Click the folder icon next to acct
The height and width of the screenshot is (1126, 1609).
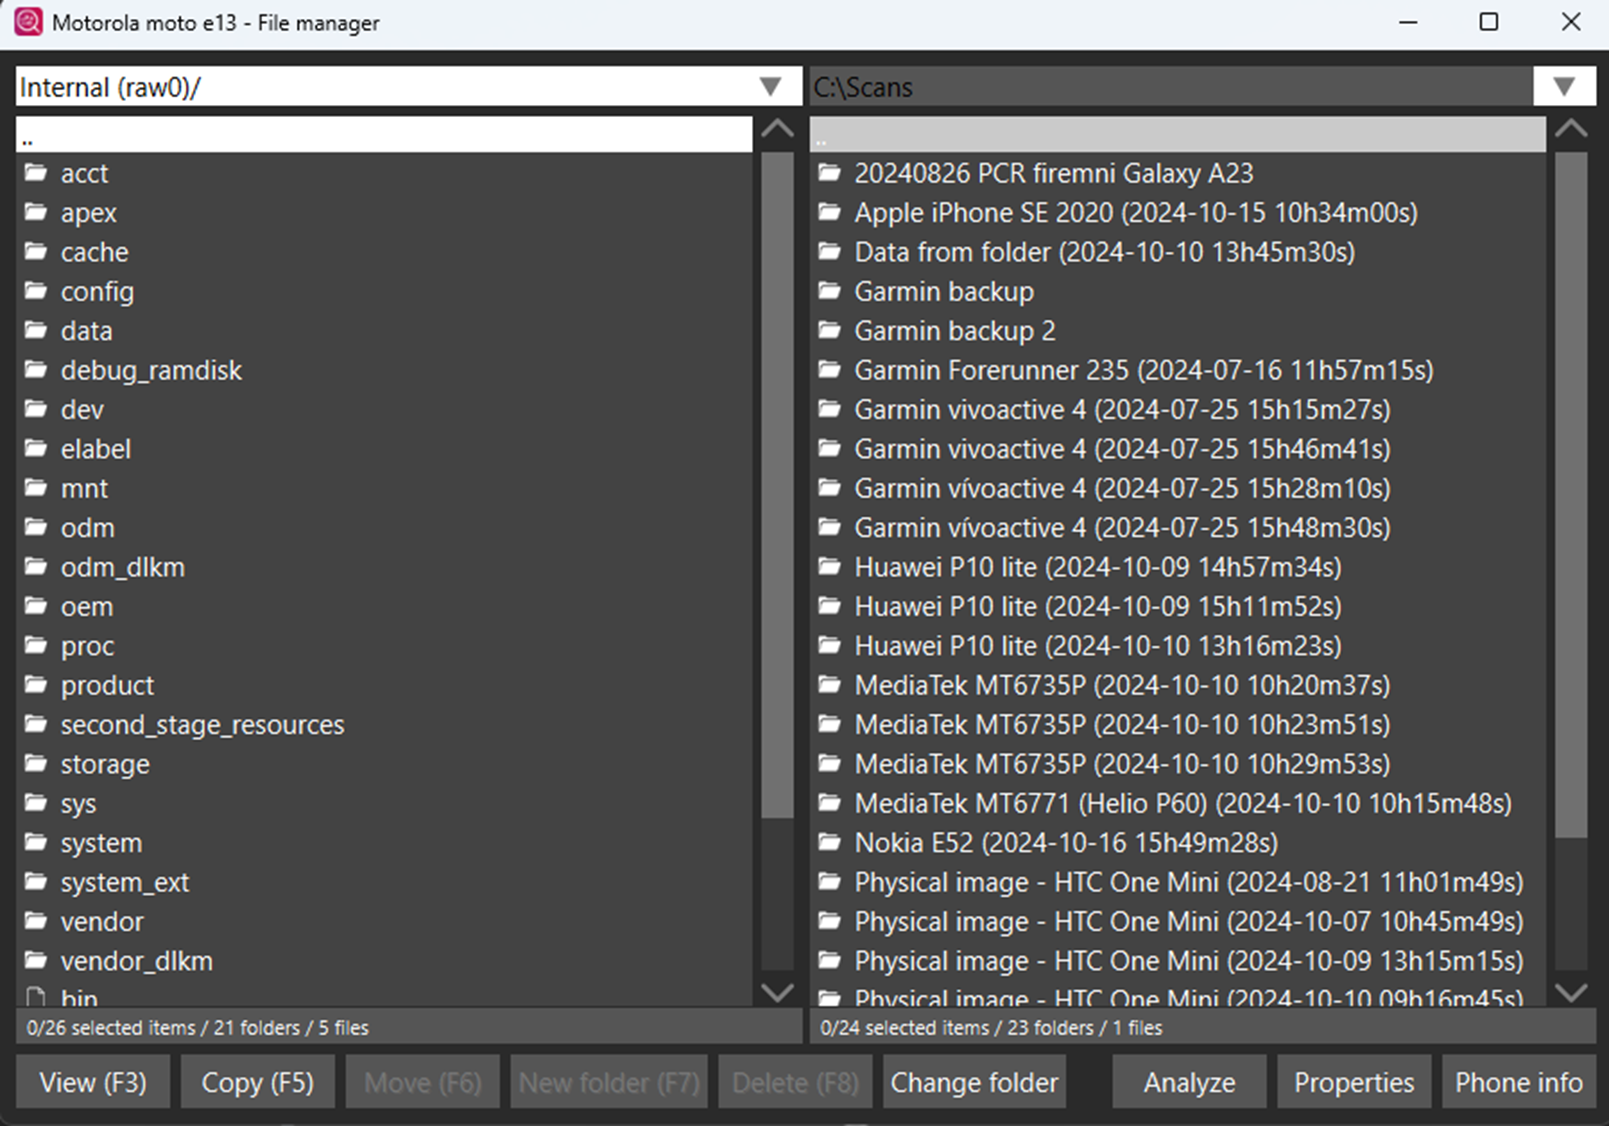tap(36, 173)
